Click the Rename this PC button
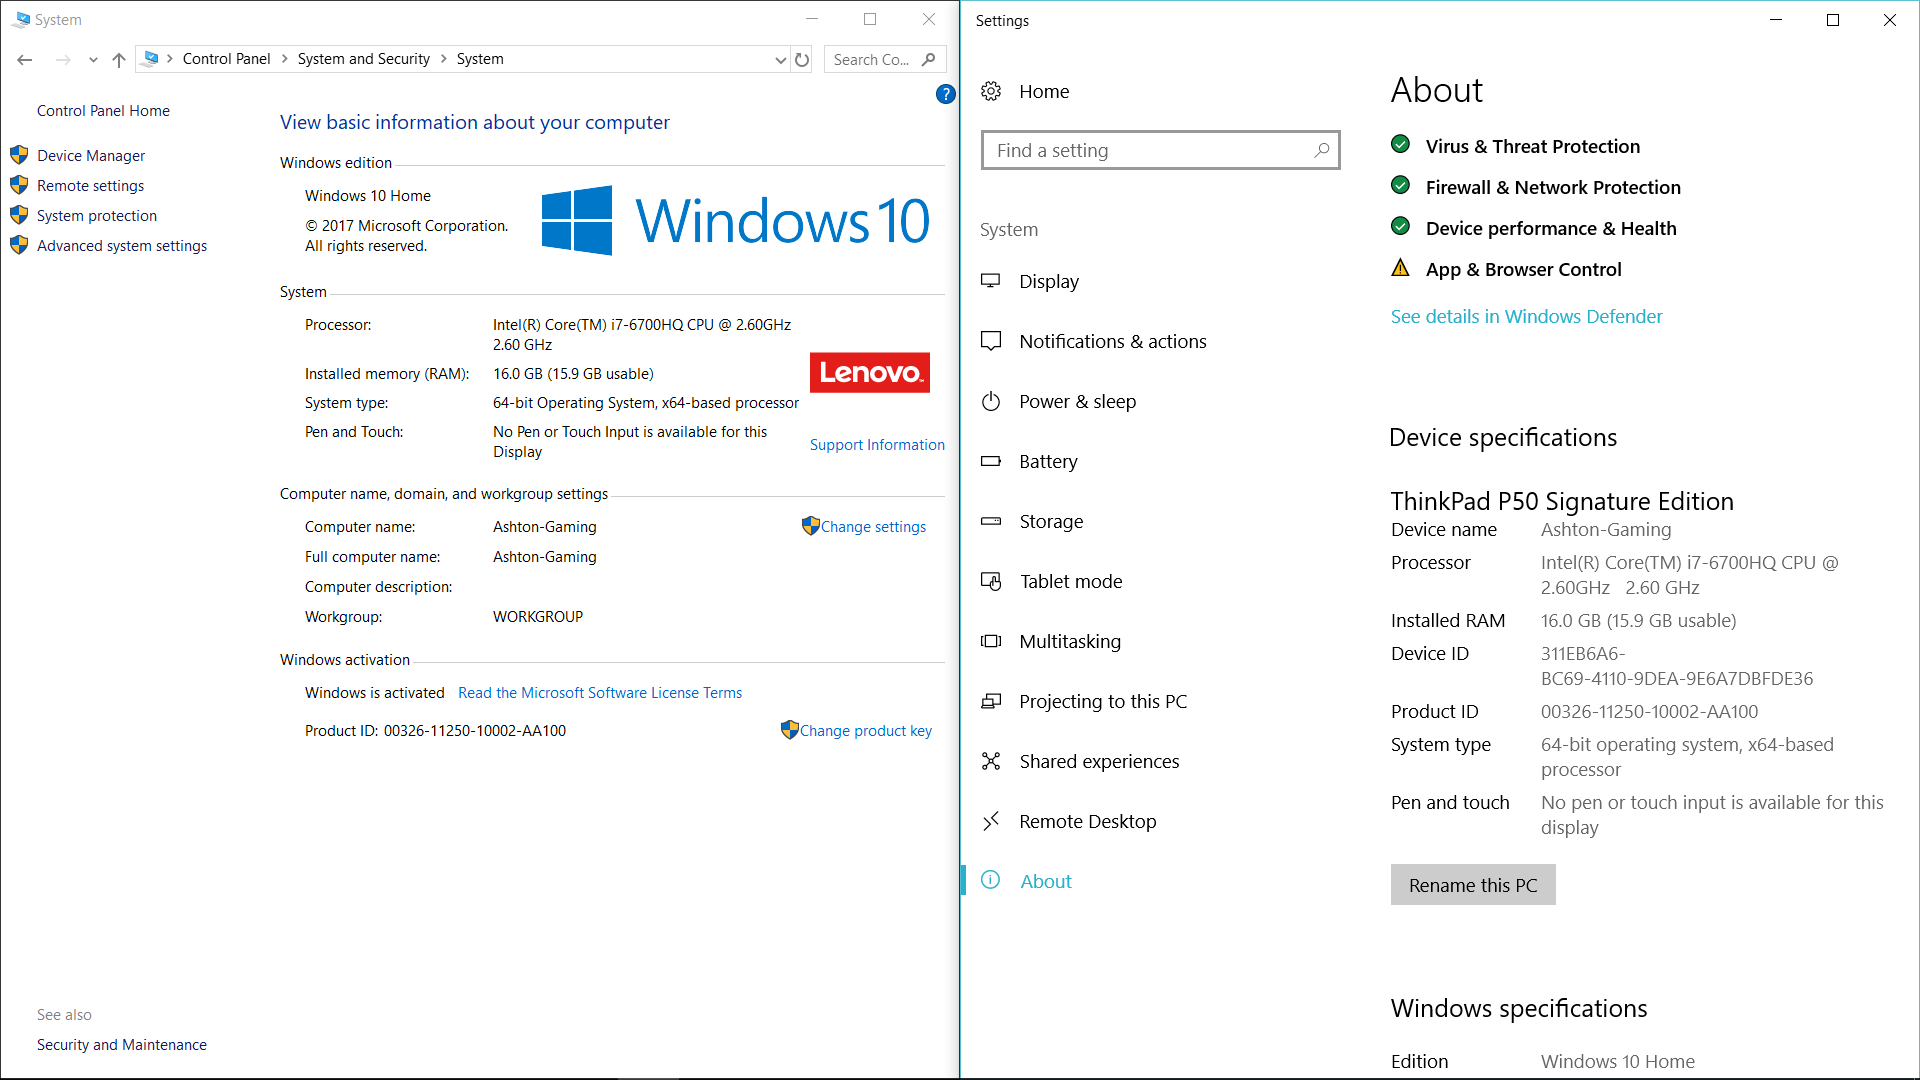1920x1080 pixels. click(x=1473, y=885)
